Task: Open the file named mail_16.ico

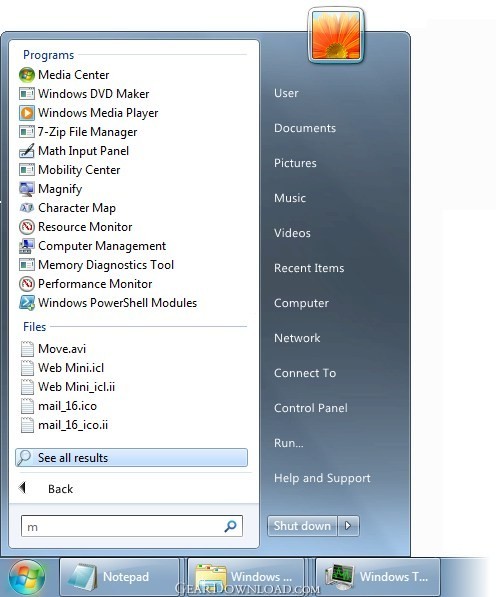Action: (x=67, y=406)
